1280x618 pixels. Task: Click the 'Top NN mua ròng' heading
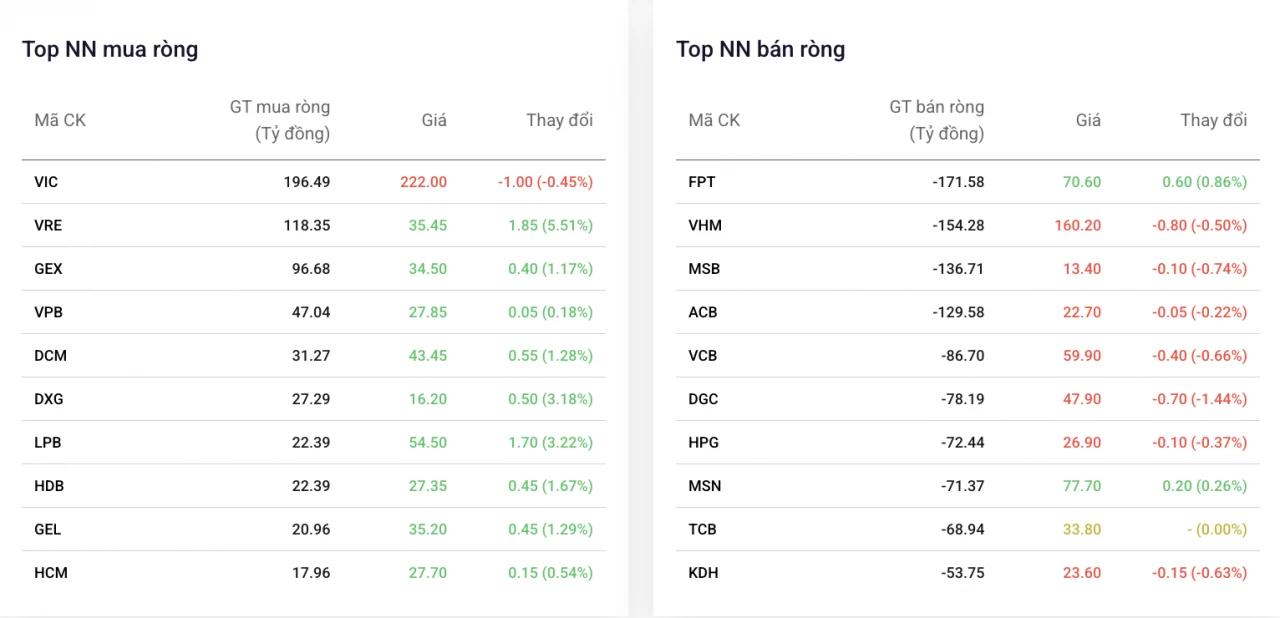[110, 49]
